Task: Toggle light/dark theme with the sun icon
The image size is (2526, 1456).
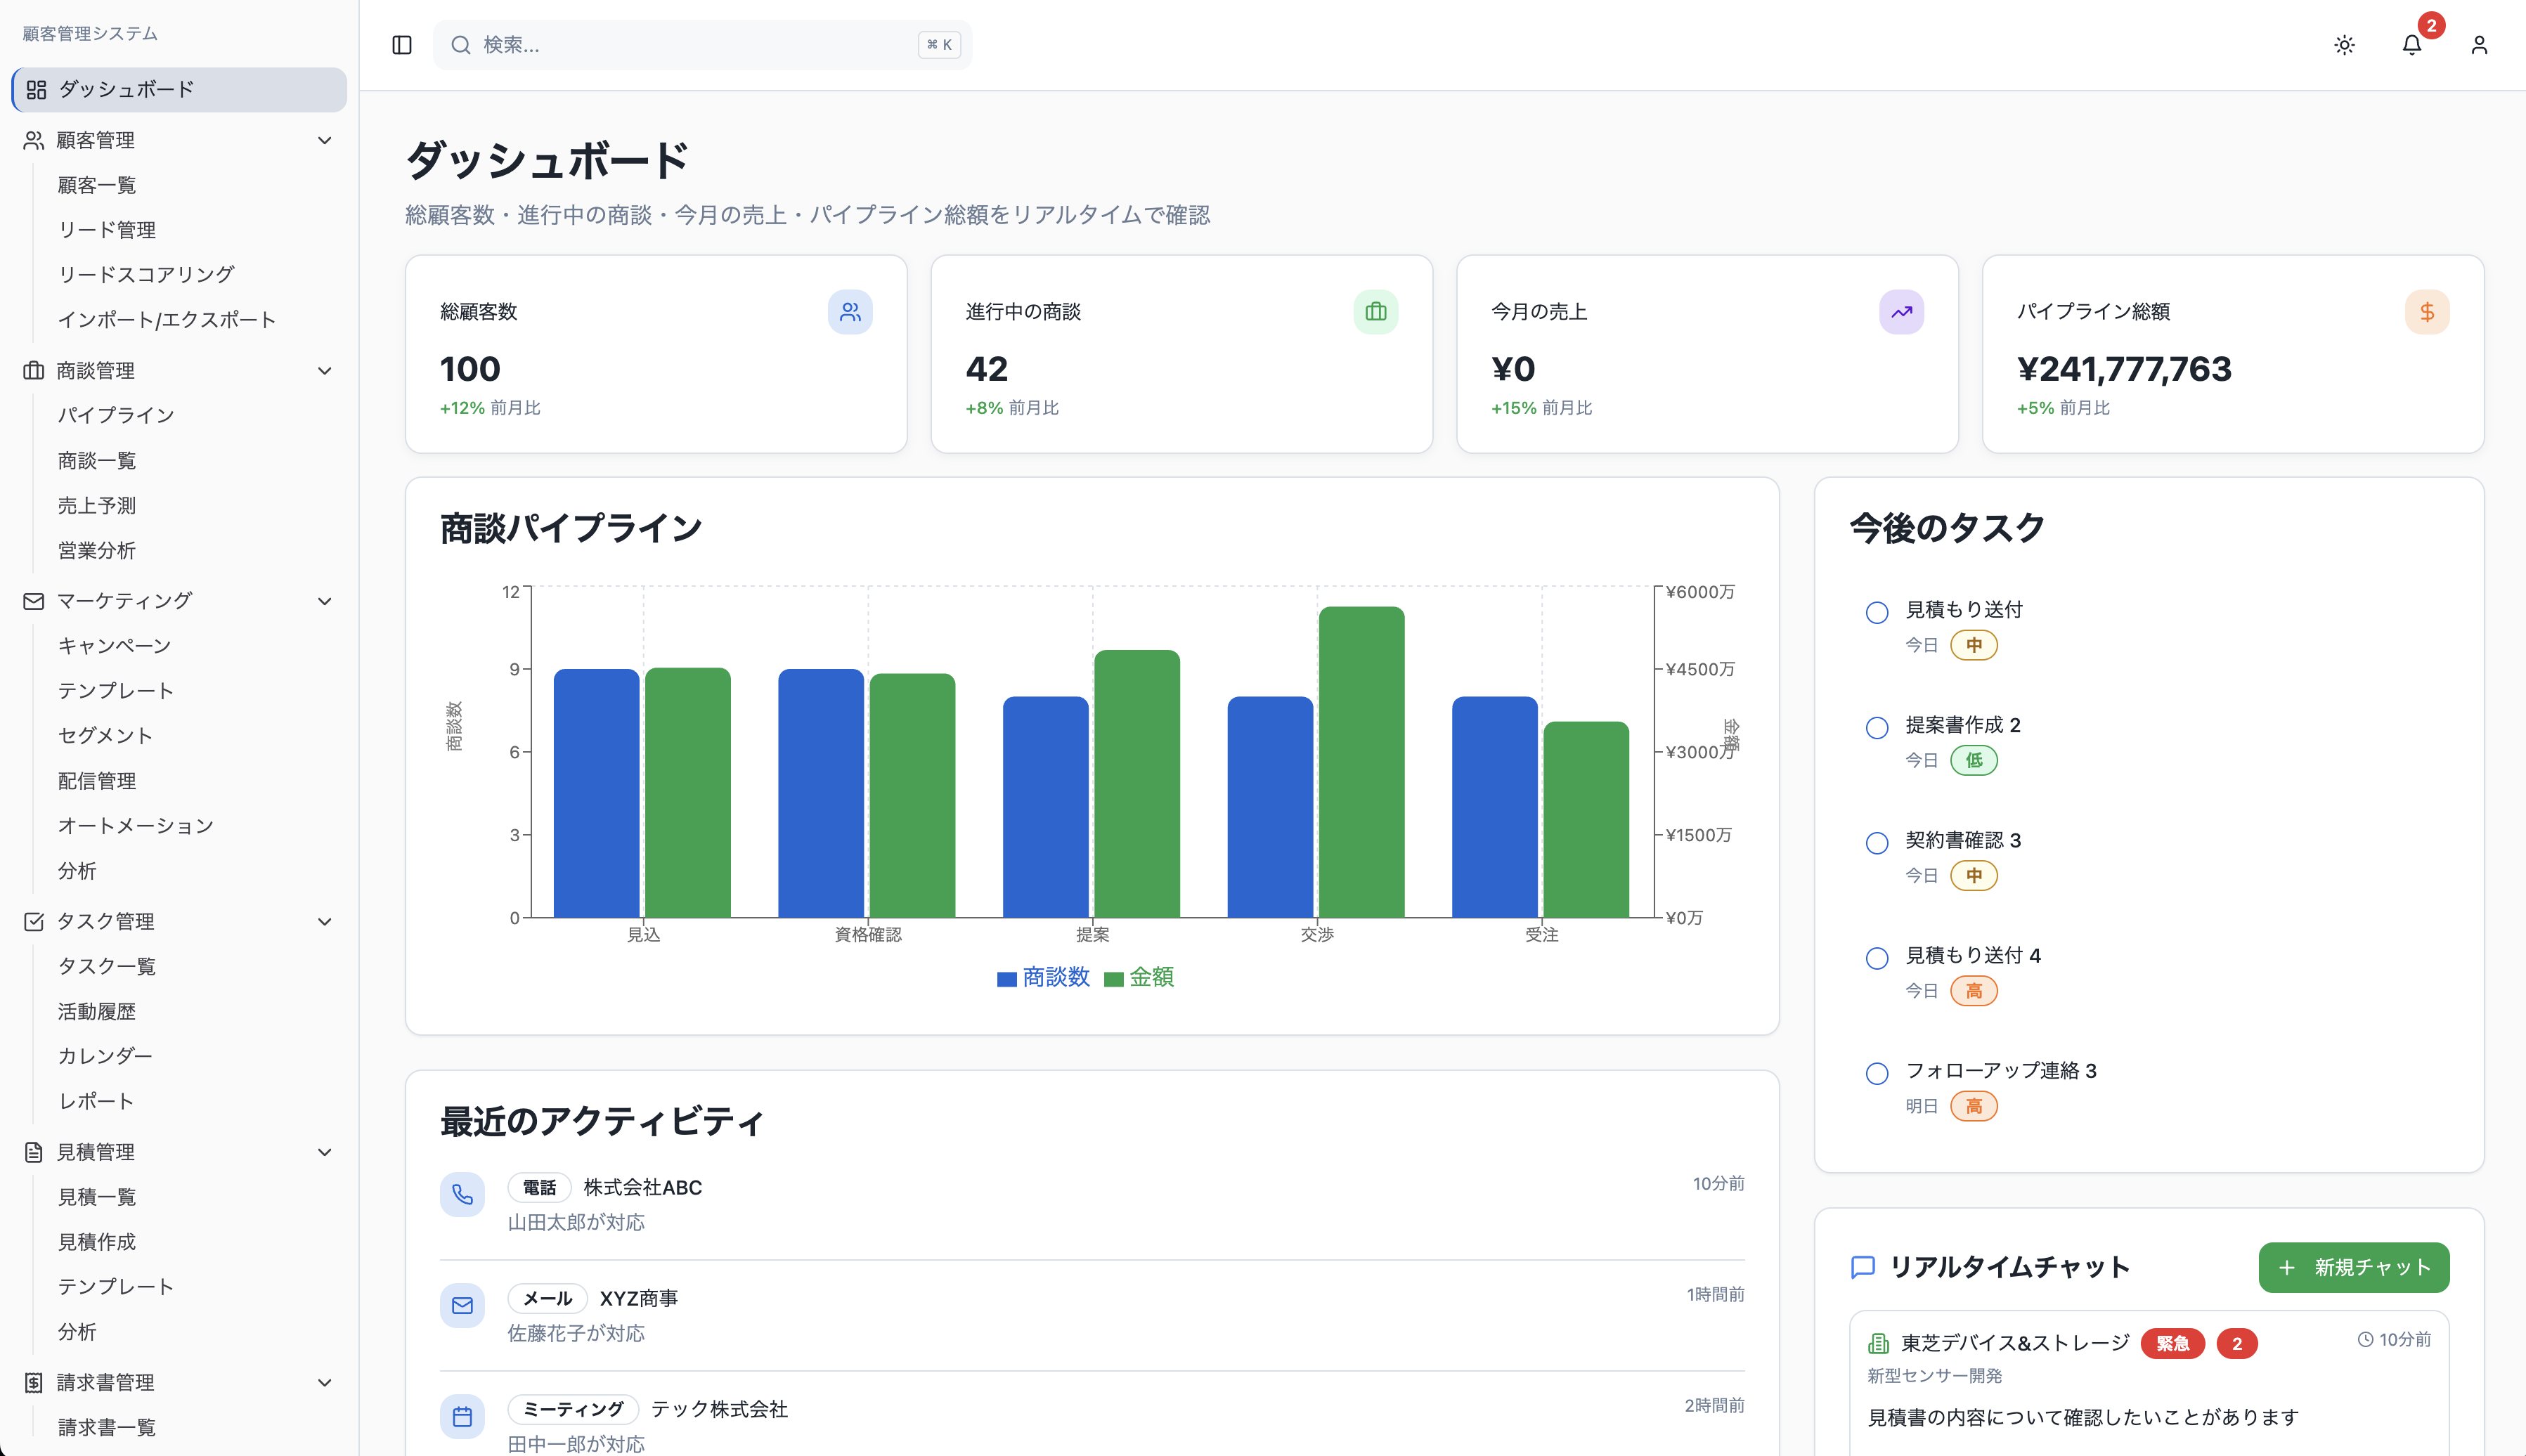Action: point(2344,45)
